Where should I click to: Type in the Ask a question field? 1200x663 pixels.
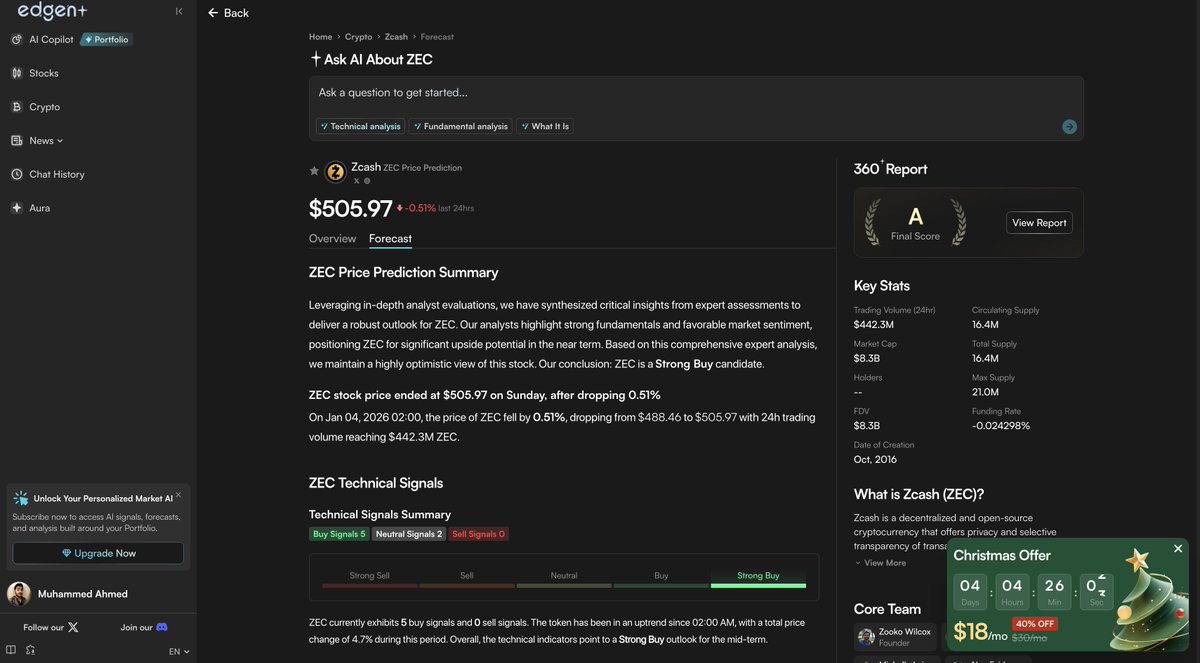click(x=600, y=92)
